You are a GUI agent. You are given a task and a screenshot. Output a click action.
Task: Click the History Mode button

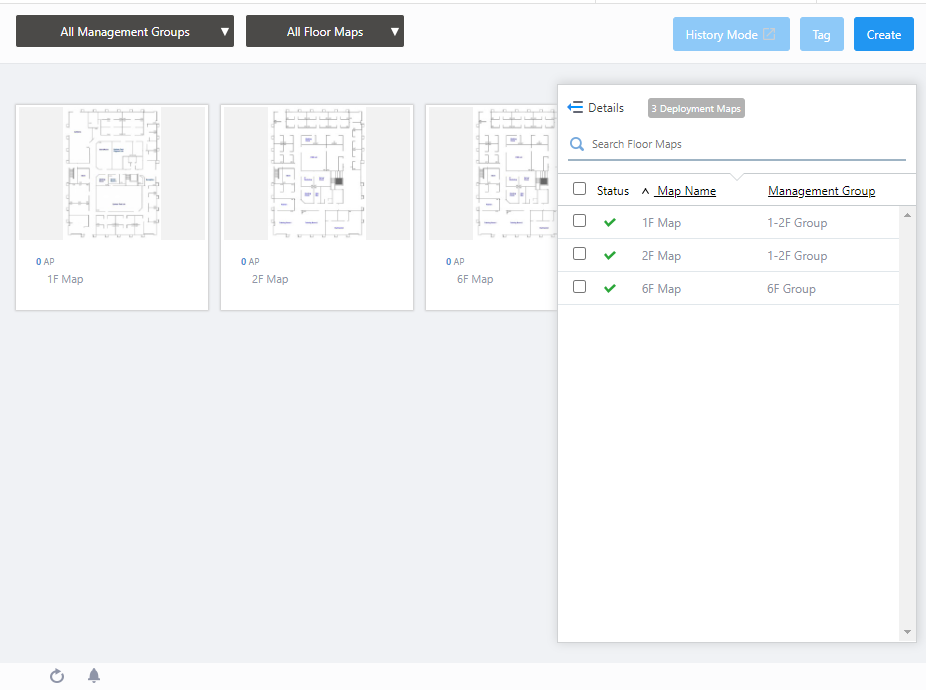tap(731, 34)
